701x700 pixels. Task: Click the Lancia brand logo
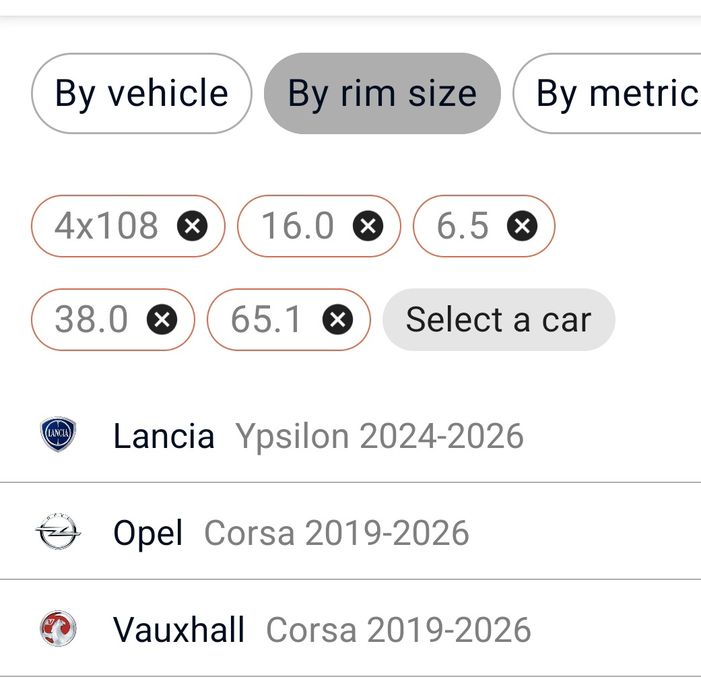pyautogui.click(x=58, y=434)
